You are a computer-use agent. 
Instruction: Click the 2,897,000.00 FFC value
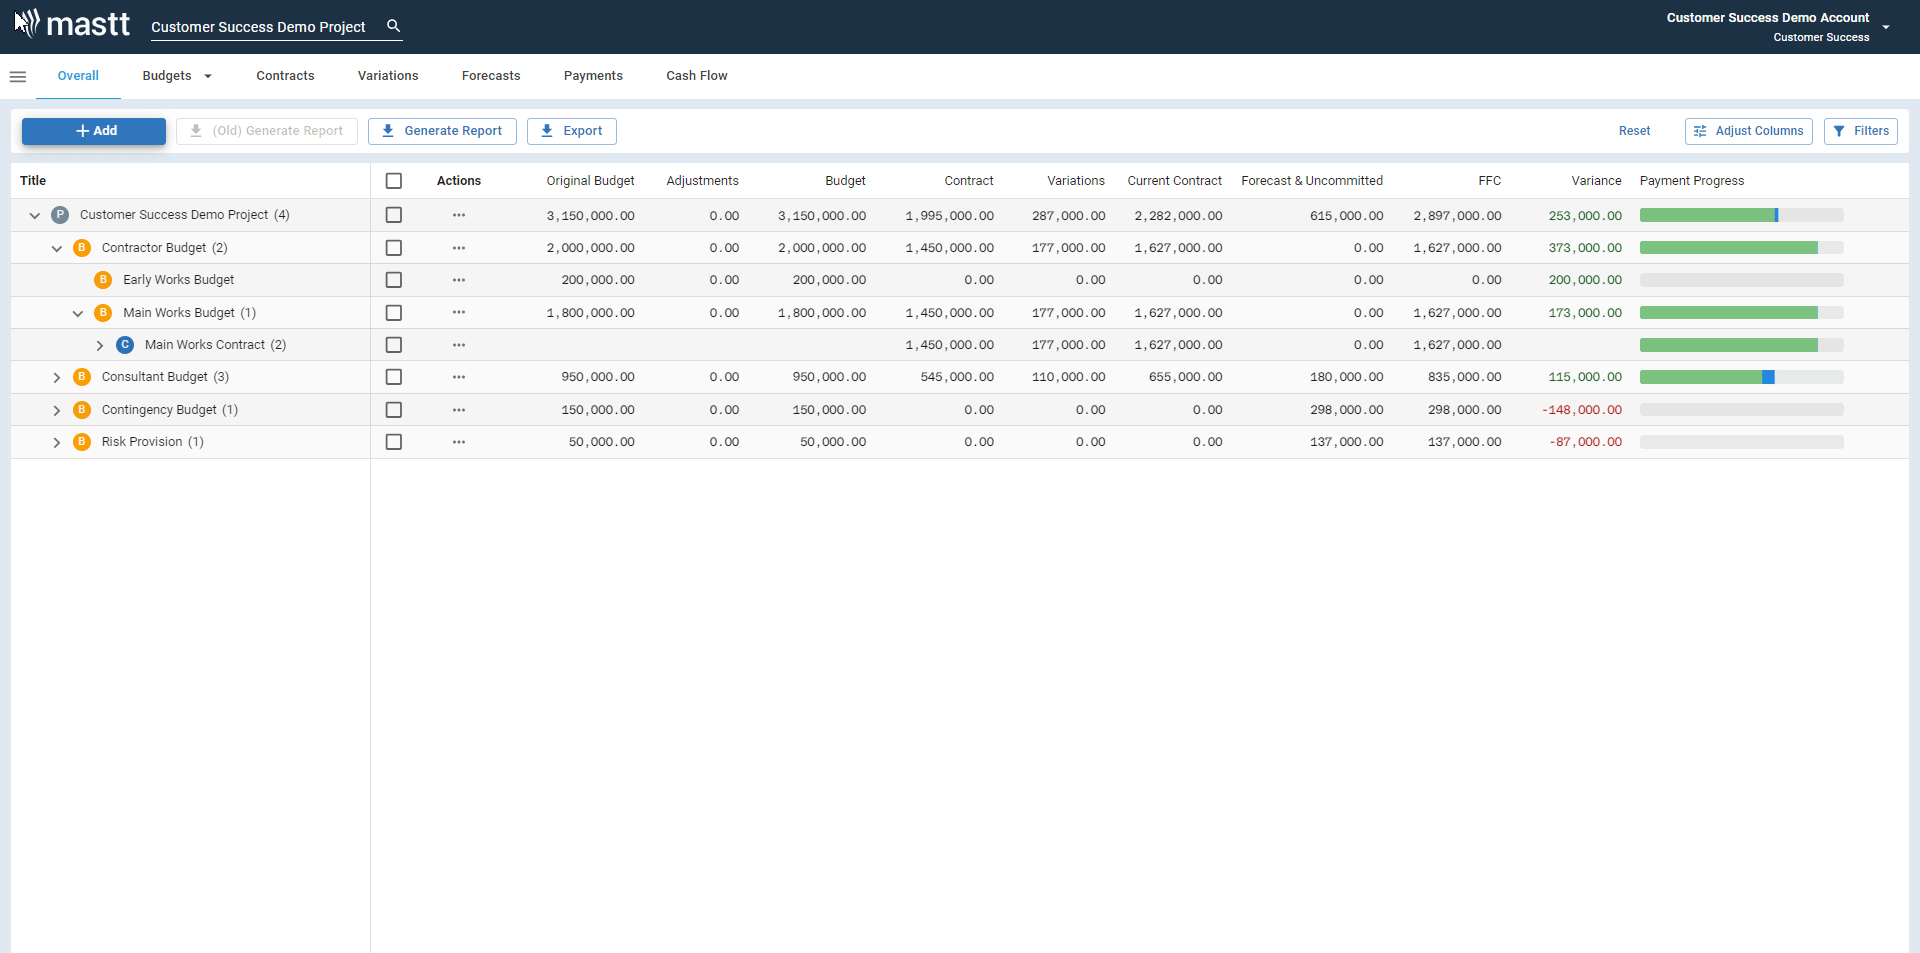[x=1457, y=216]
